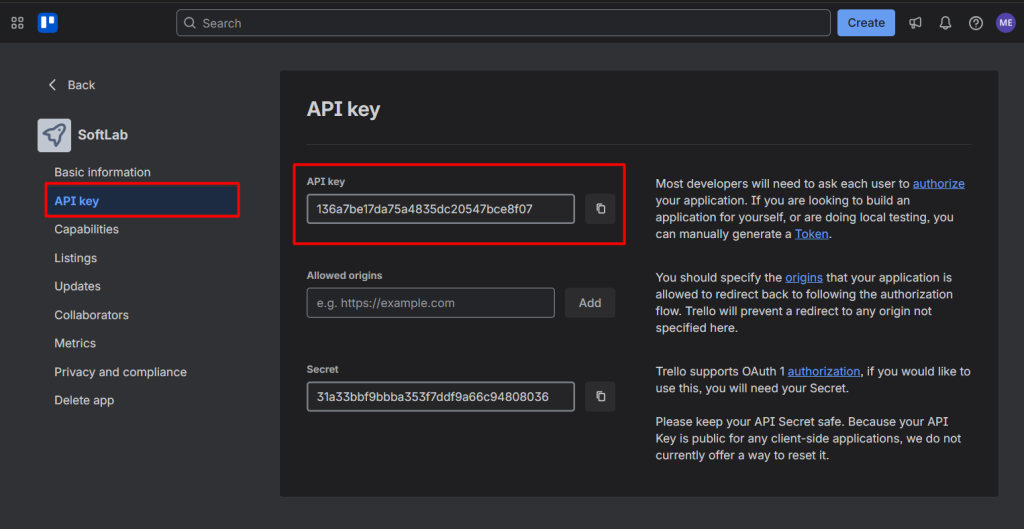The height and width of the screenshot is (529, 1024).
Task: Click the Secret field label
Action: tap(323, 369)
